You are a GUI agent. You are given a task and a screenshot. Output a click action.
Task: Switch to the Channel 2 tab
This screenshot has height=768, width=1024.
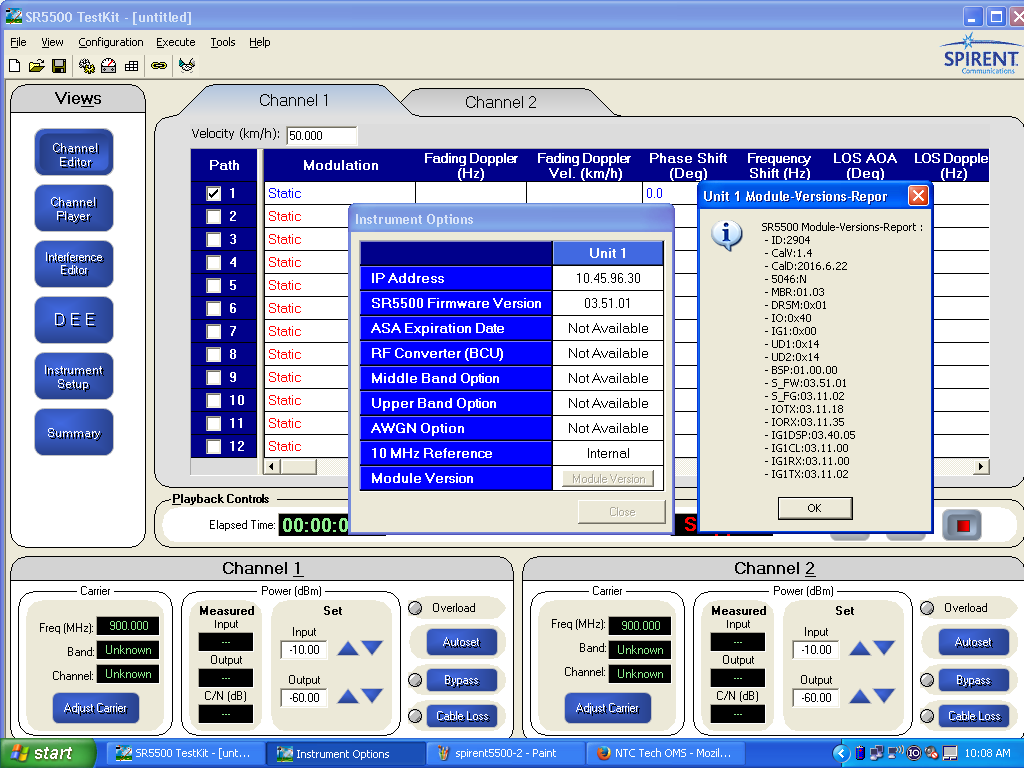click(x=500, y=102)
